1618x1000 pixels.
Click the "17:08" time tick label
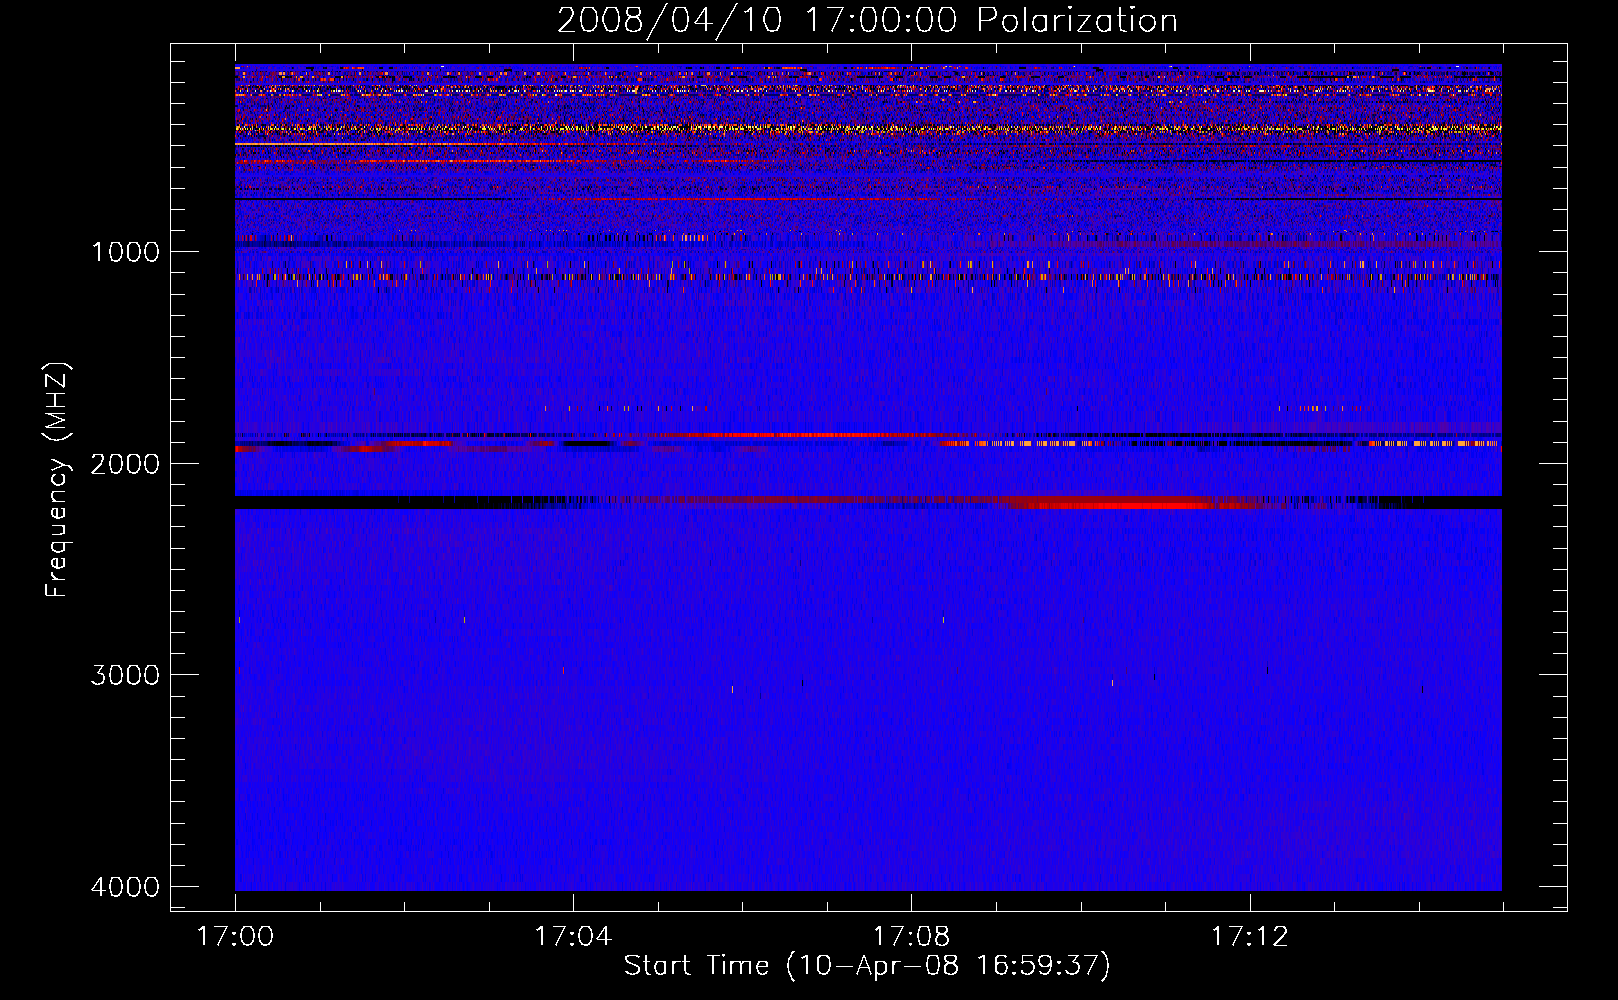(x=911, y=937)
